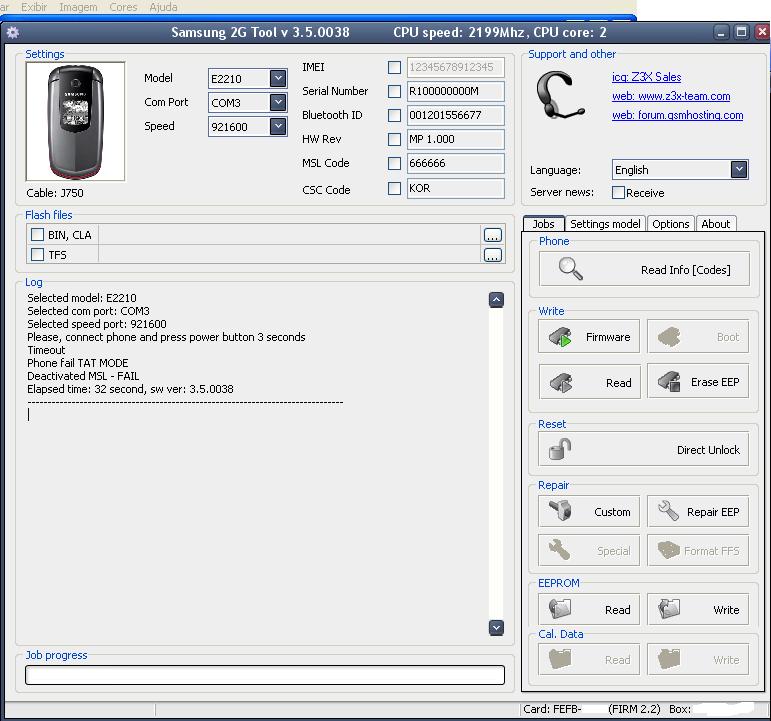The image size is (771, 721).
Task: Click the Read Info [Codes] button
Action: (x=644, y=269)
